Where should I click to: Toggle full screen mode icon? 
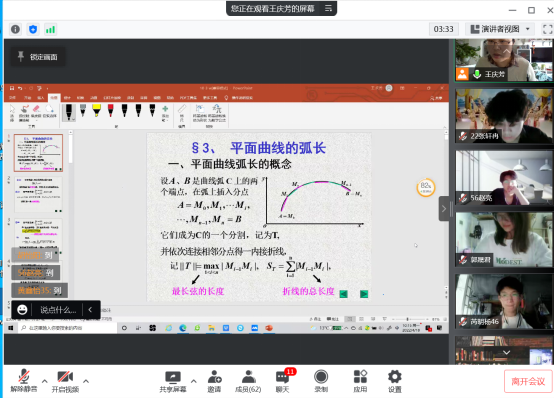547,29
